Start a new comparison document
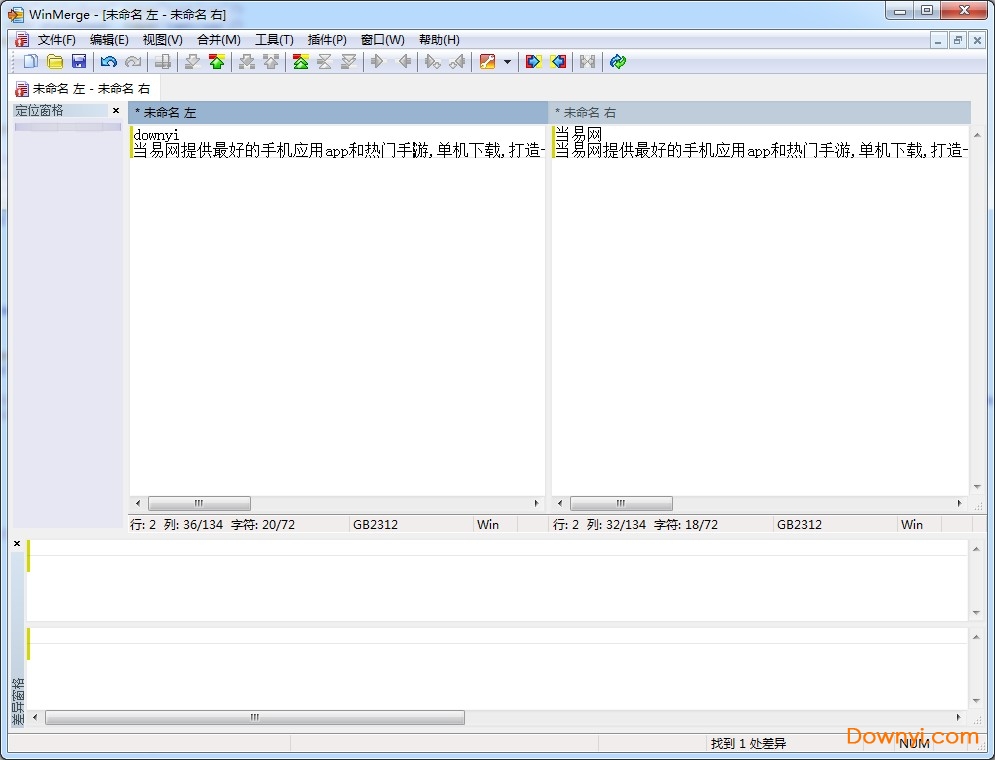This screenshot has height=760, width=995. [31, 61]
